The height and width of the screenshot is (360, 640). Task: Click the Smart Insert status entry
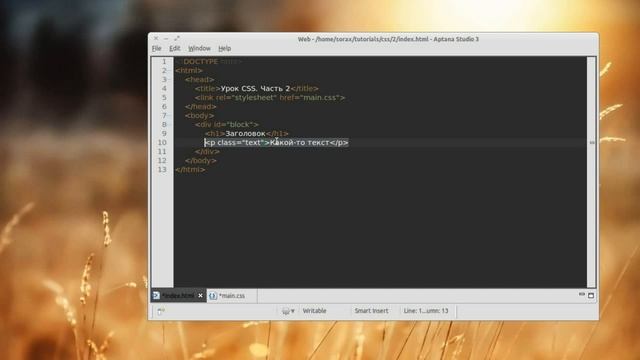pos(371,311)
